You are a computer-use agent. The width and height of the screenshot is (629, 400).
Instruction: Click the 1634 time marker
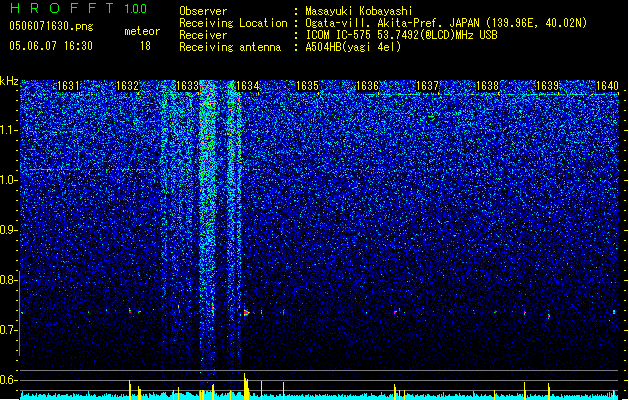[x=247, y=86]
